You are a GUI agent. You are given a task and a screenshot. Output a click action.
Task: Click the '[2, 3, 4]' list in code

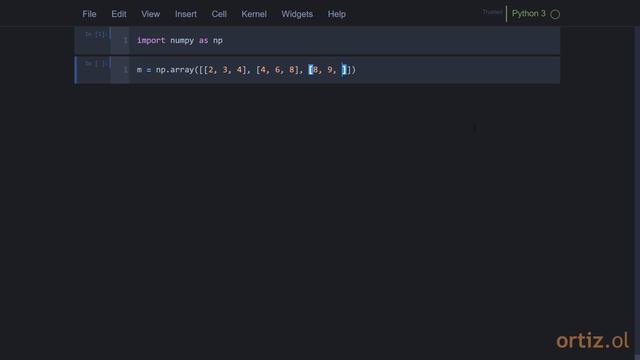[224, 70]
